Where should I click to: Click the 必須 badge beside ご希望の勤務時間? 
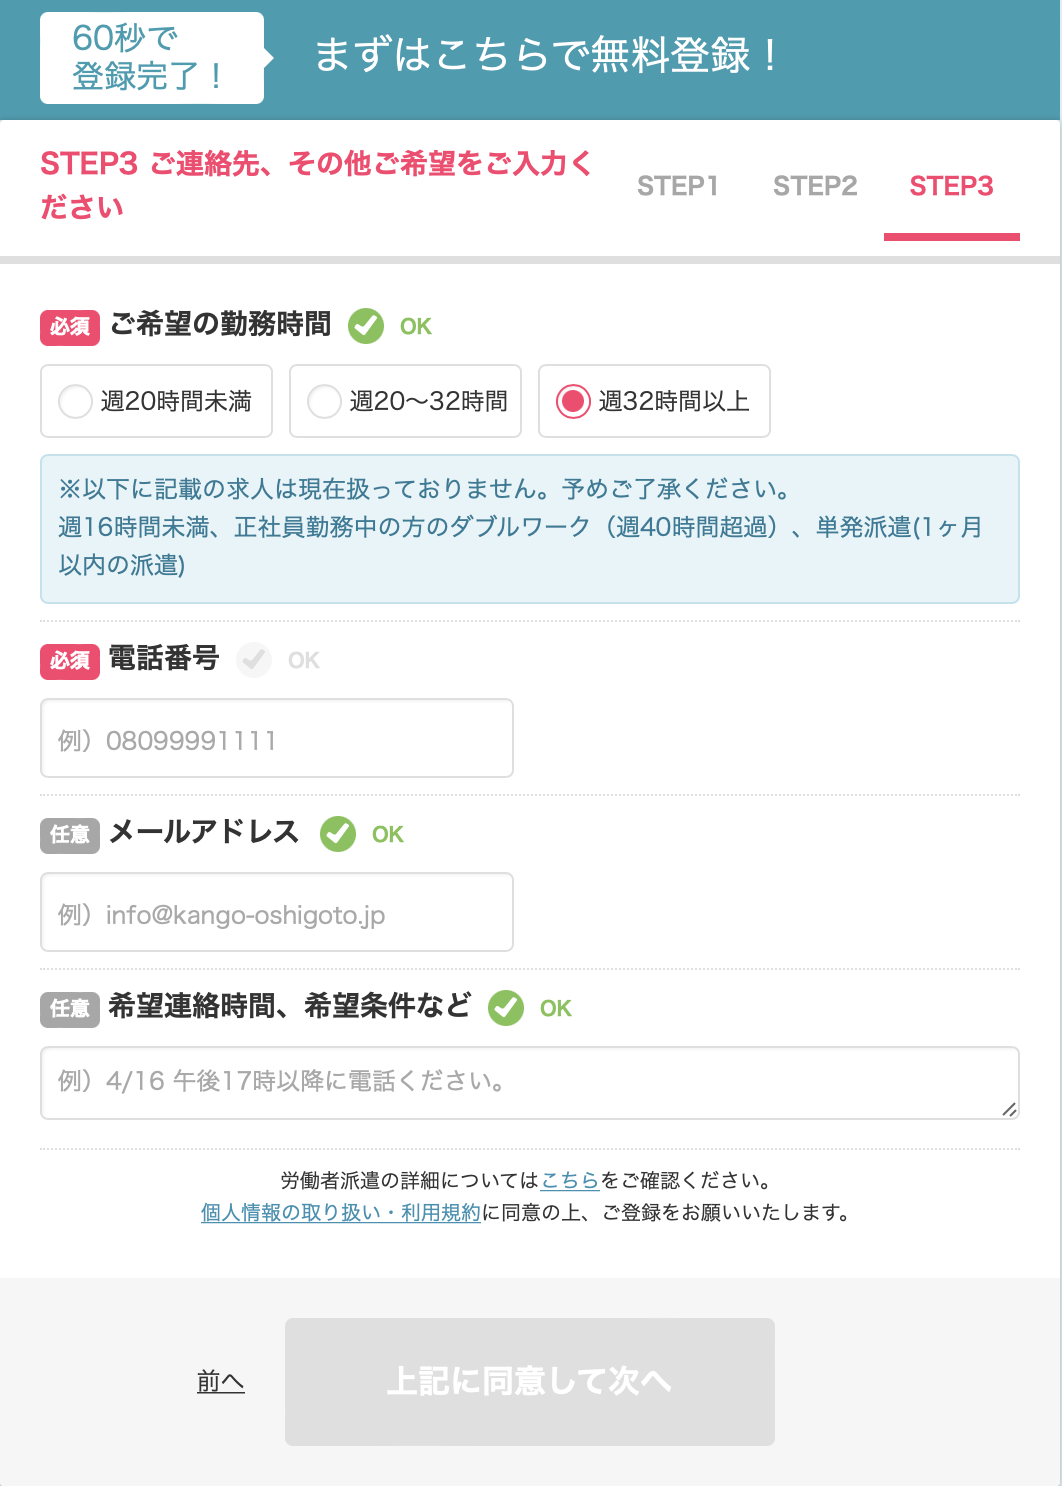(70, 327)
